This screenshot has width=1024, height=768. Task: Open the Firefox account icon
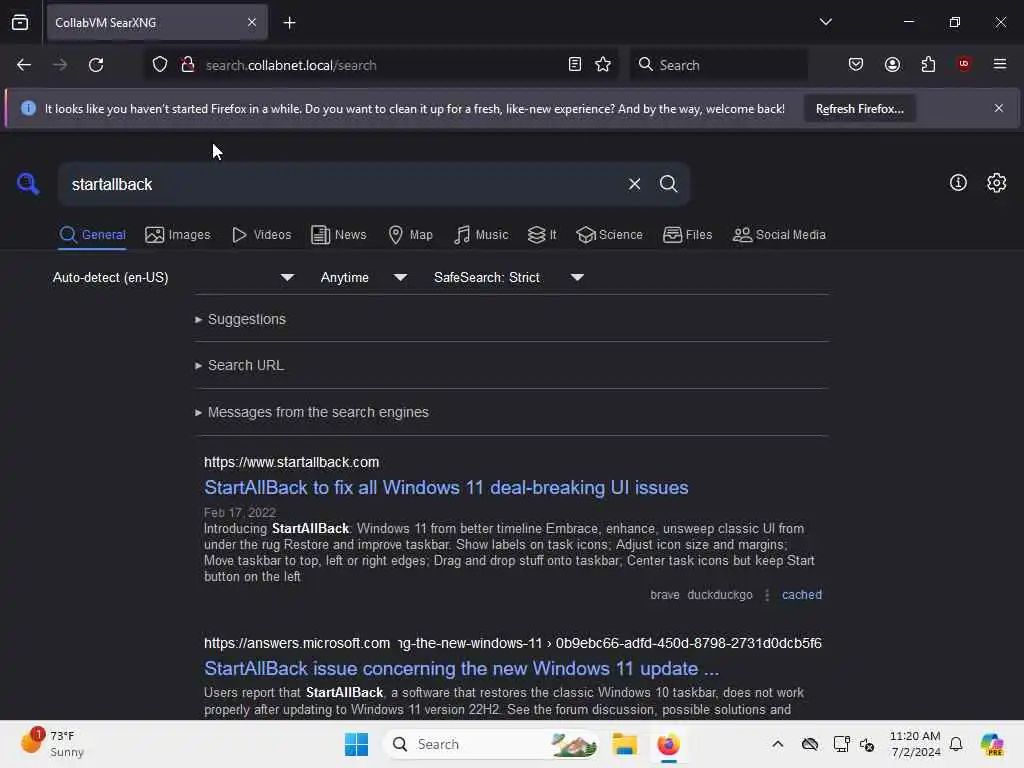click(x=892, y=65)
